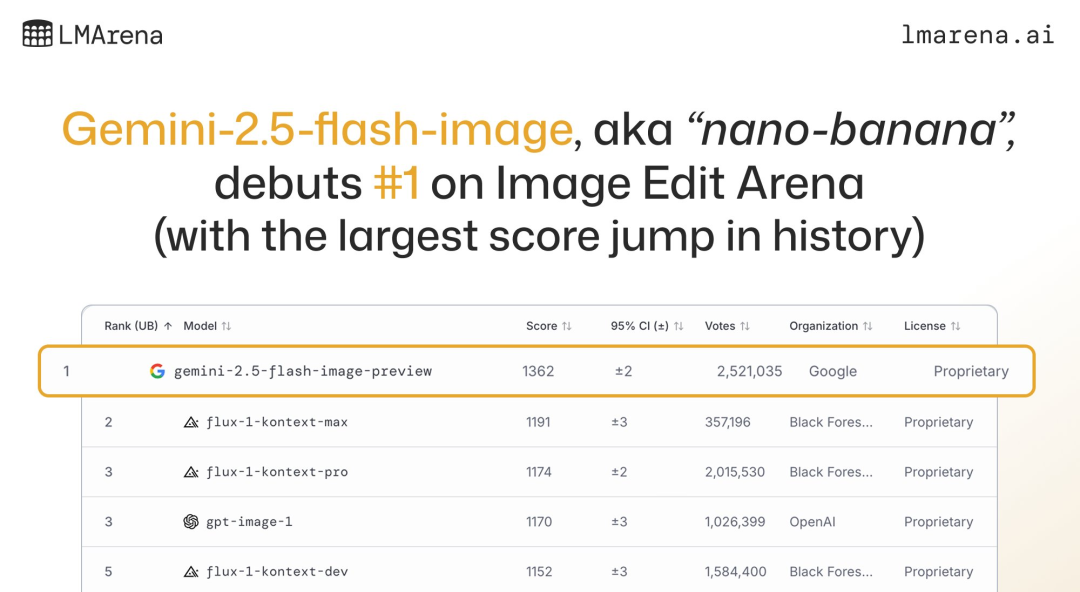1080x592 pixels.
Task: Toggle the Rank (UB) ascending sort arrow
Action: [x=167, y=326]
